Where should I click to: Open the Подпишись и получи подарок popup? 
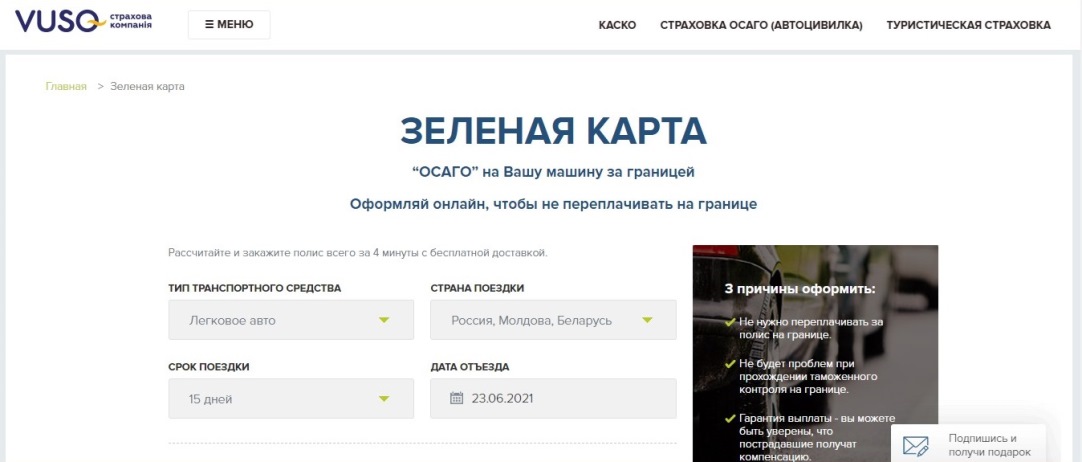pos(968,445)
